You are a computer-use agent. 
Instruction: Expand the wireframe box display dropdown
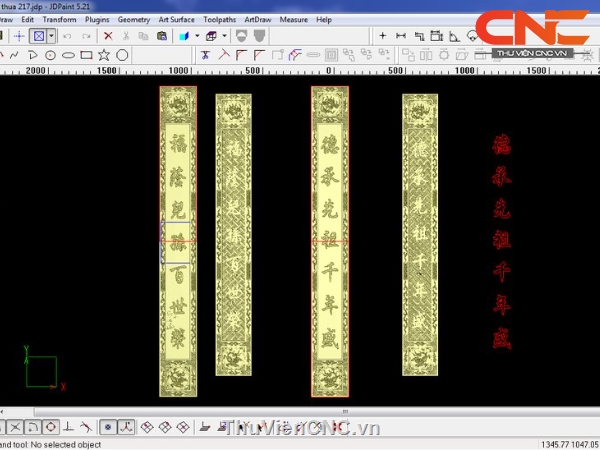[225, 36]
